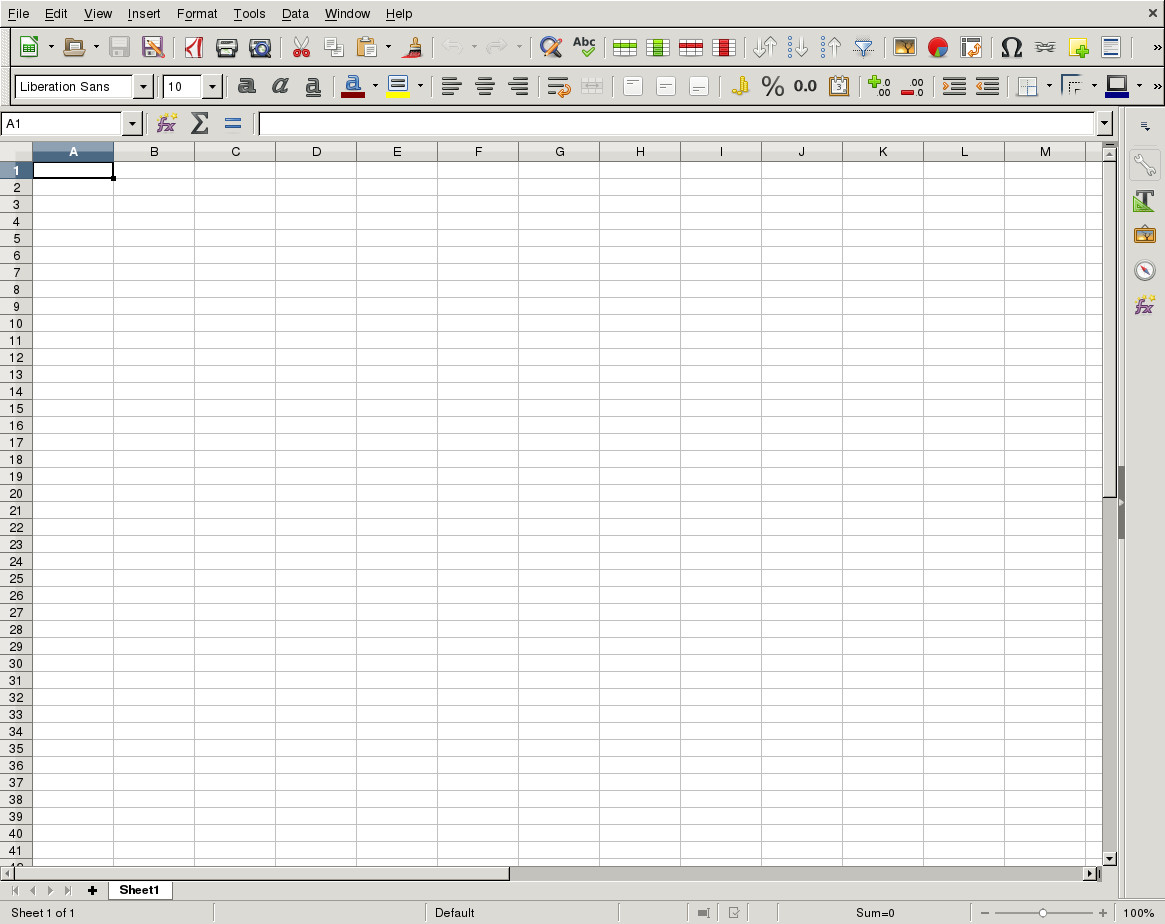Open the Font Name dropdown

point(143,87)
